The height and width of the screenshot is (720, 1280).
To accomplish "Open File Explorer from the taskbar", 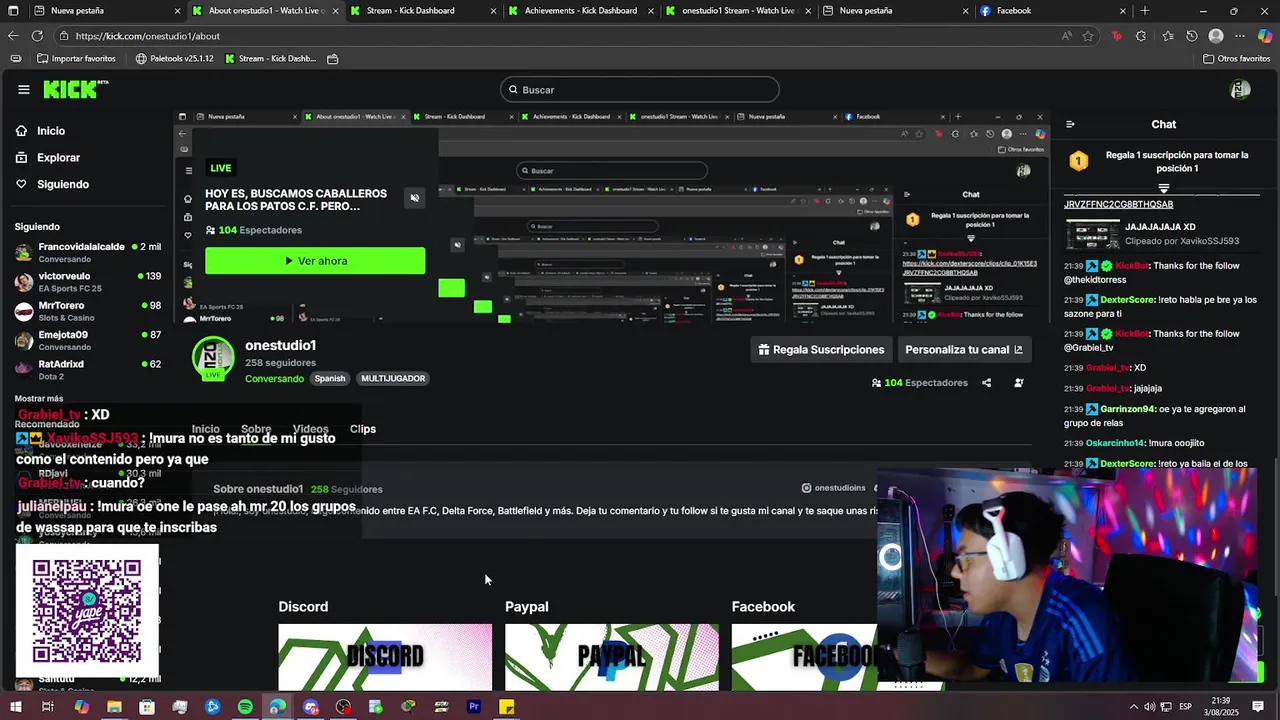I will [x=114, y=707].
